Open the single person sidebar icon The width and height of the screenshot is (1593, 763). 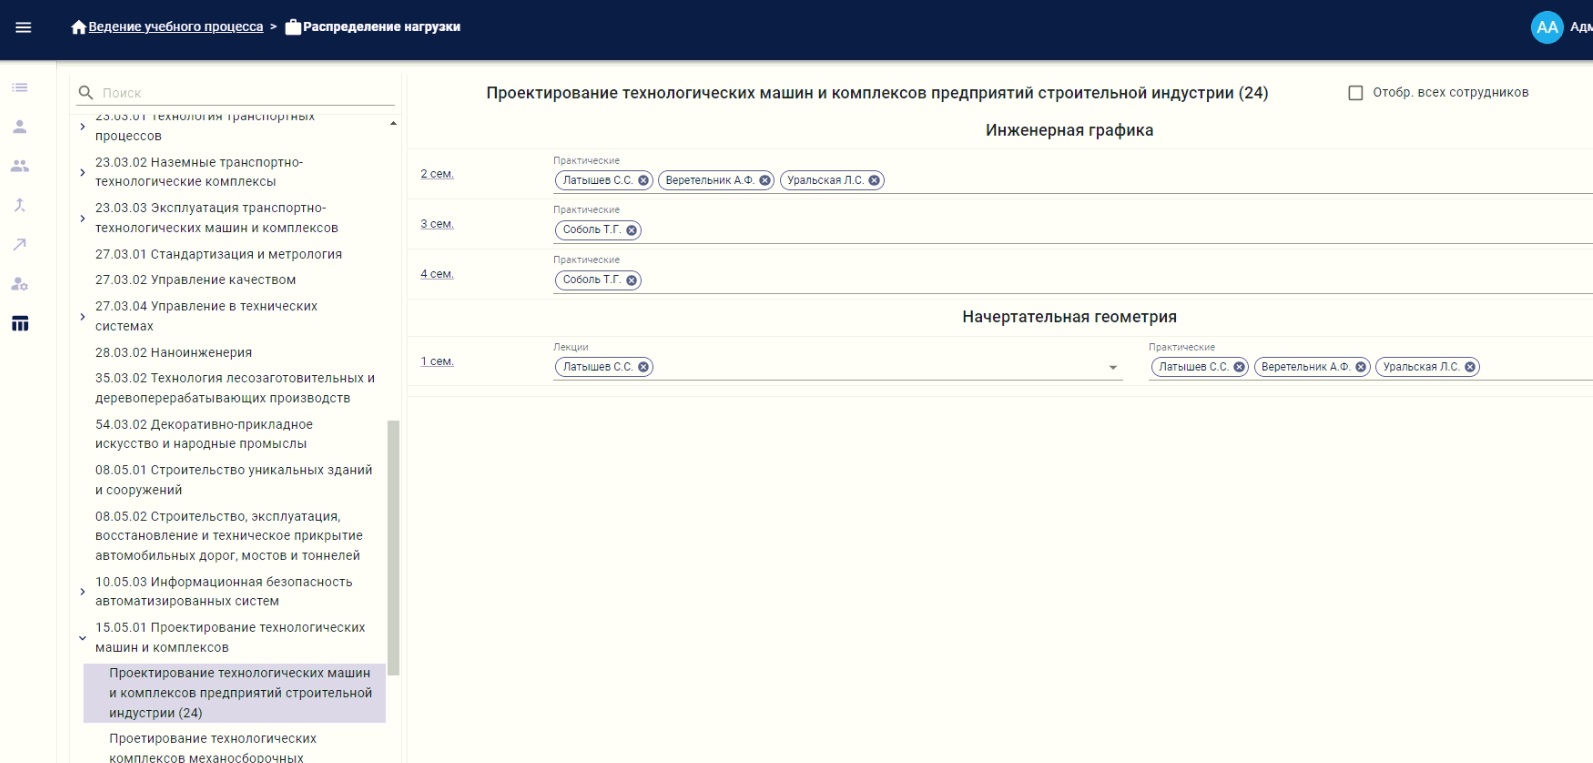tap(20, 127)
